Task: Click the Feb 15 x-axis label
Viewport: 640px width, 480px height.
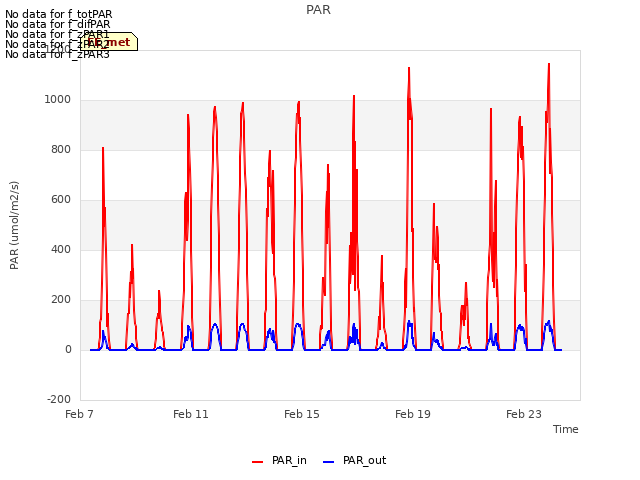Action: 302,414
